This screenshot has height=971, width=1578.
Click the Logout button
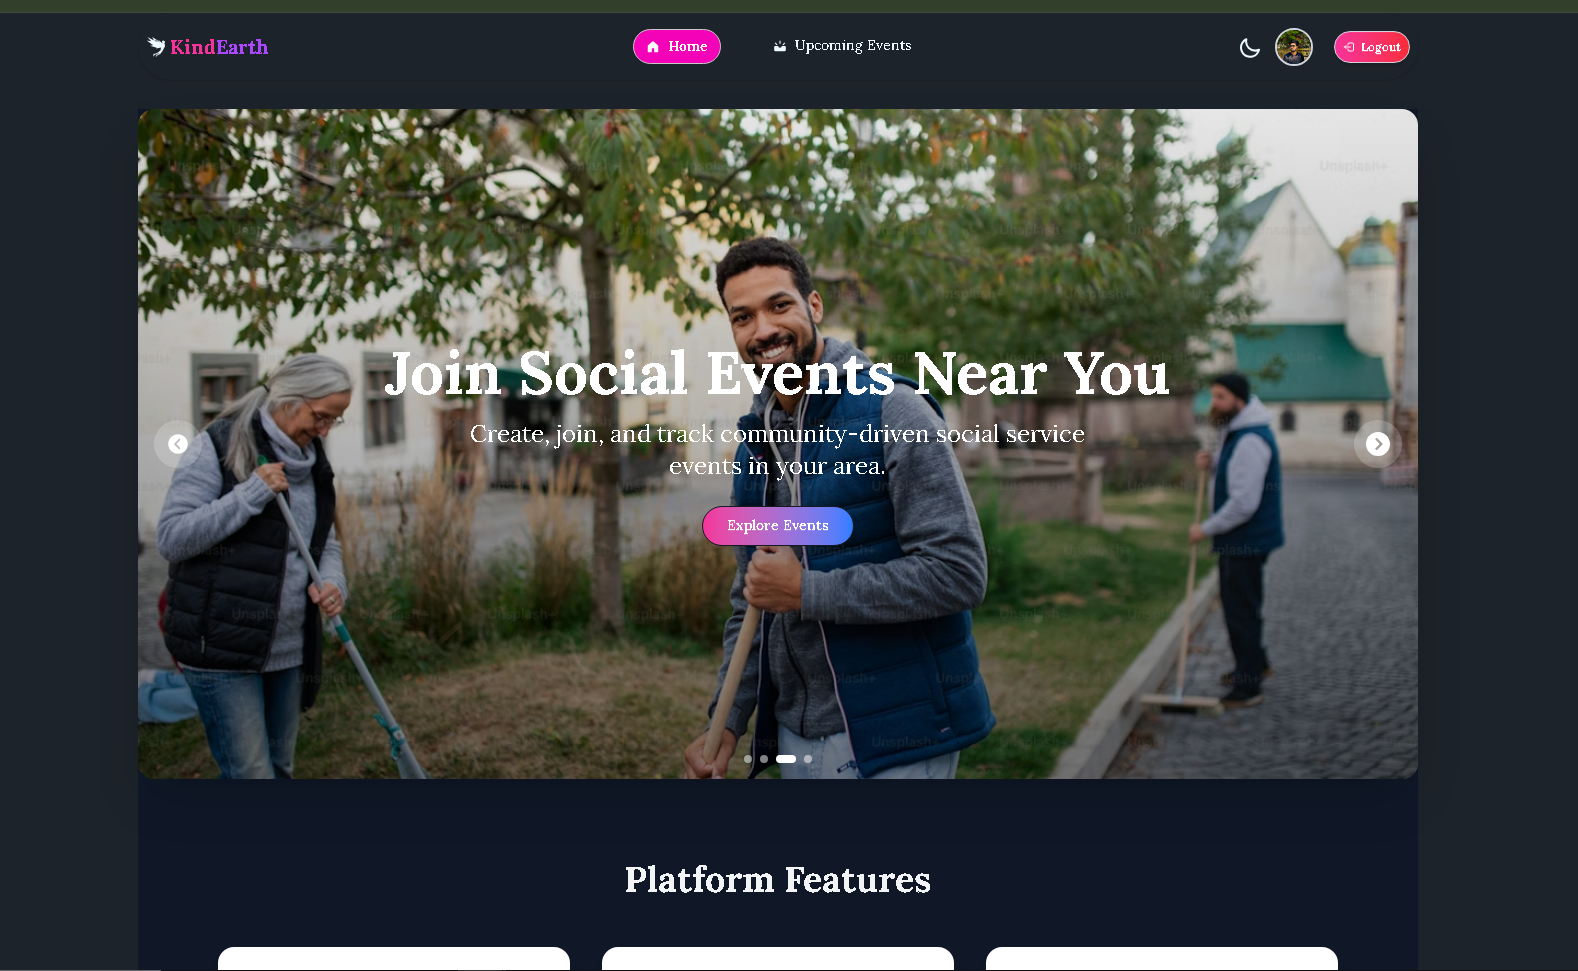tap(1372, 47)
